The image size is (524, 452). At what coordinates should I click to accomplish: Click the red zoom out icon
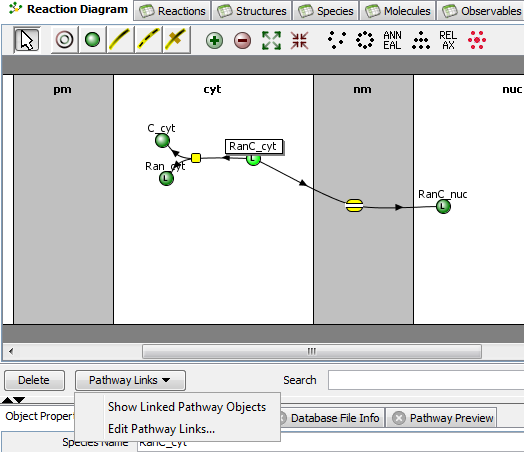pyautogui.click(x=242, y=40)
